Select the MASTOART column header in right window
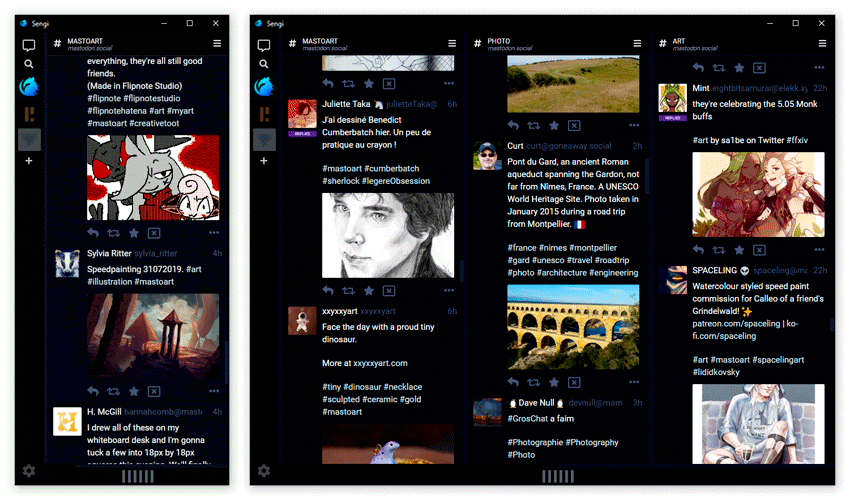The image size is (849, 499). click(x=319, y=44)
